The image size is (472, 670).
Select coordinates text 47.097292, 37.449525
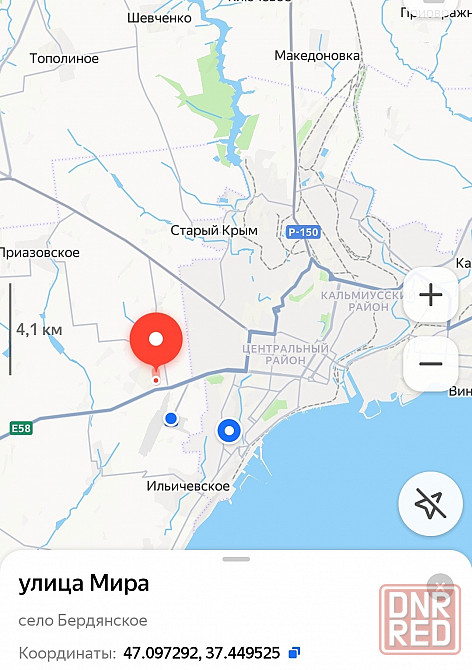202,653
